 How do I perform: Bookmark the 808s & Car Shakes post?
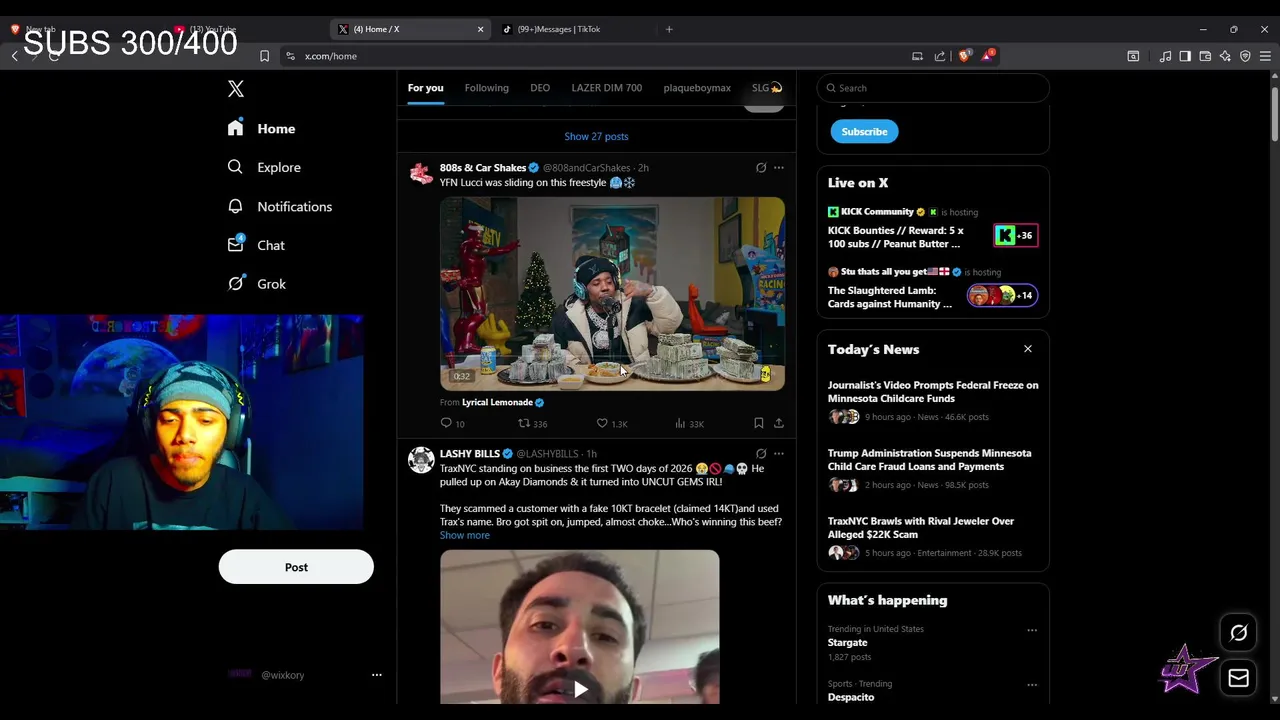[x=759, y=423]
